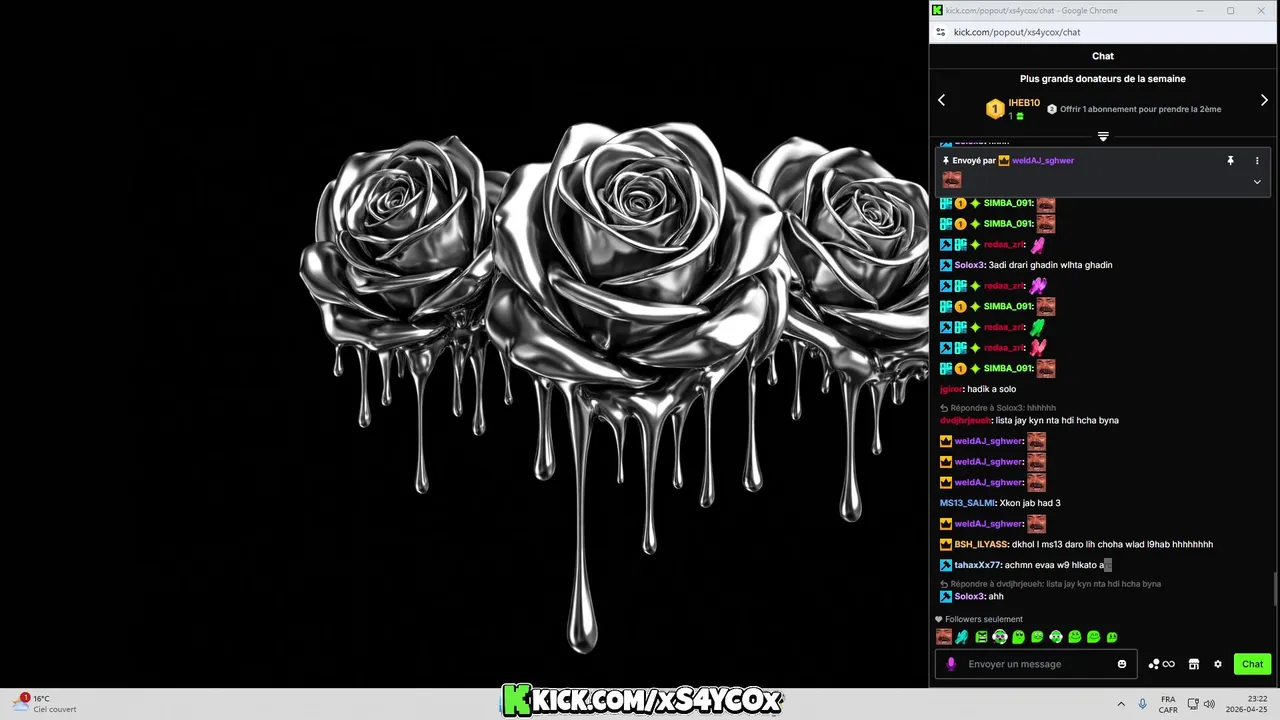This screenshot has height=720, width=1280.
Task: Click the Kick favicon in Chrome title bar
Action: click(937, 10)
